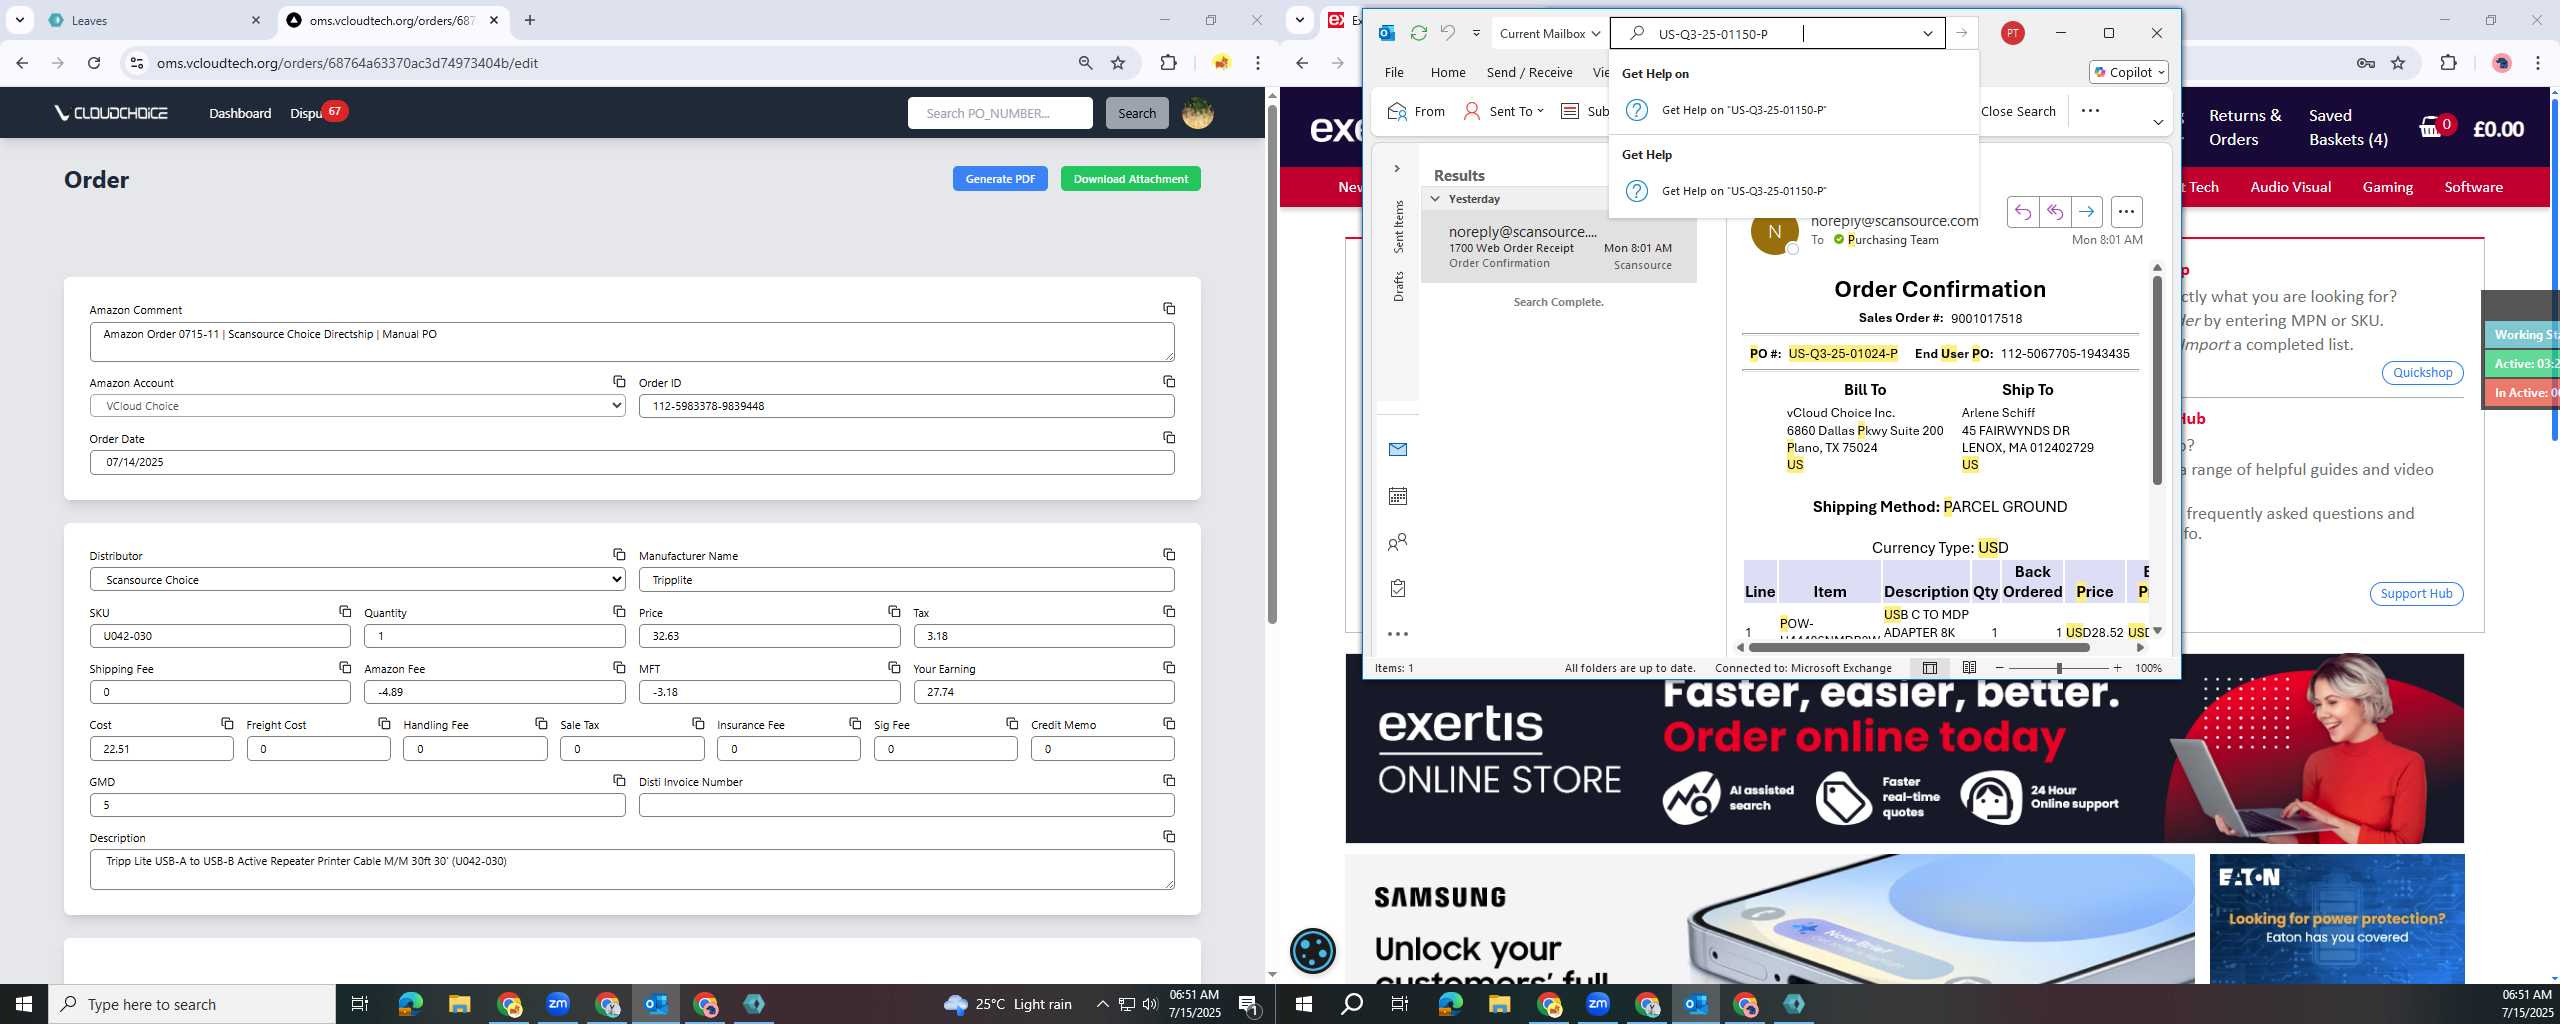Open the Windows Start menu on left

tap(24, 1004)
